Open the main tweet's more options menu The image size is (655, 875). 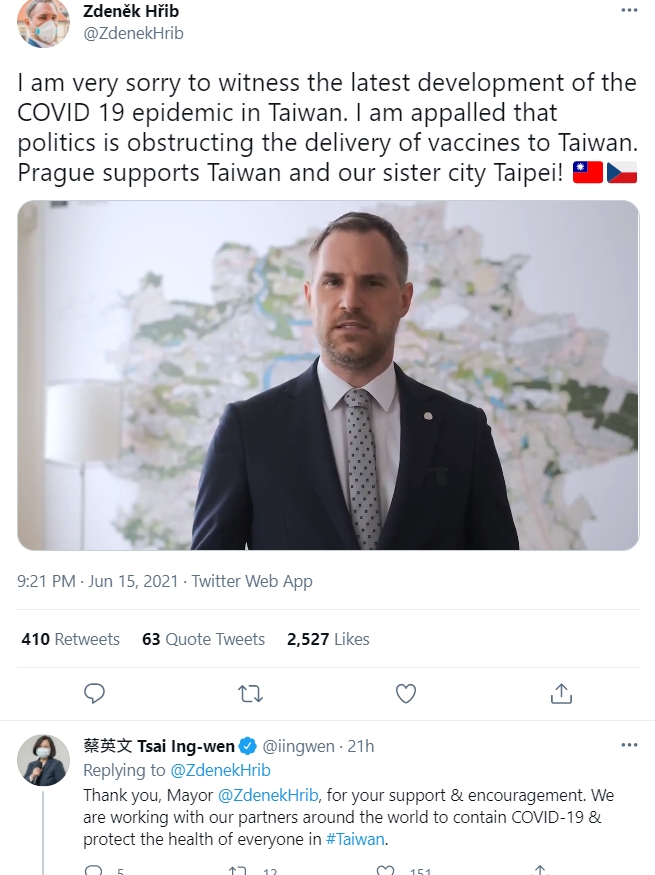(x=629, y=10)
